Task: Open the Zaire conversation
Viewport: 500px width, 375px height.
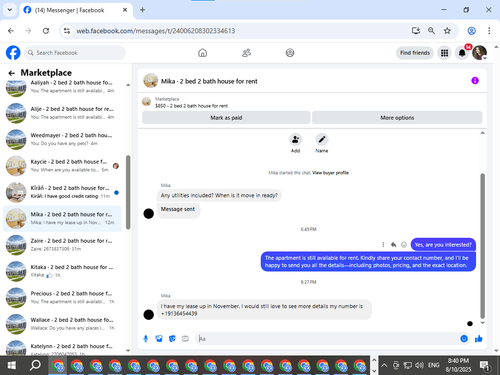Action: [62, 245]
